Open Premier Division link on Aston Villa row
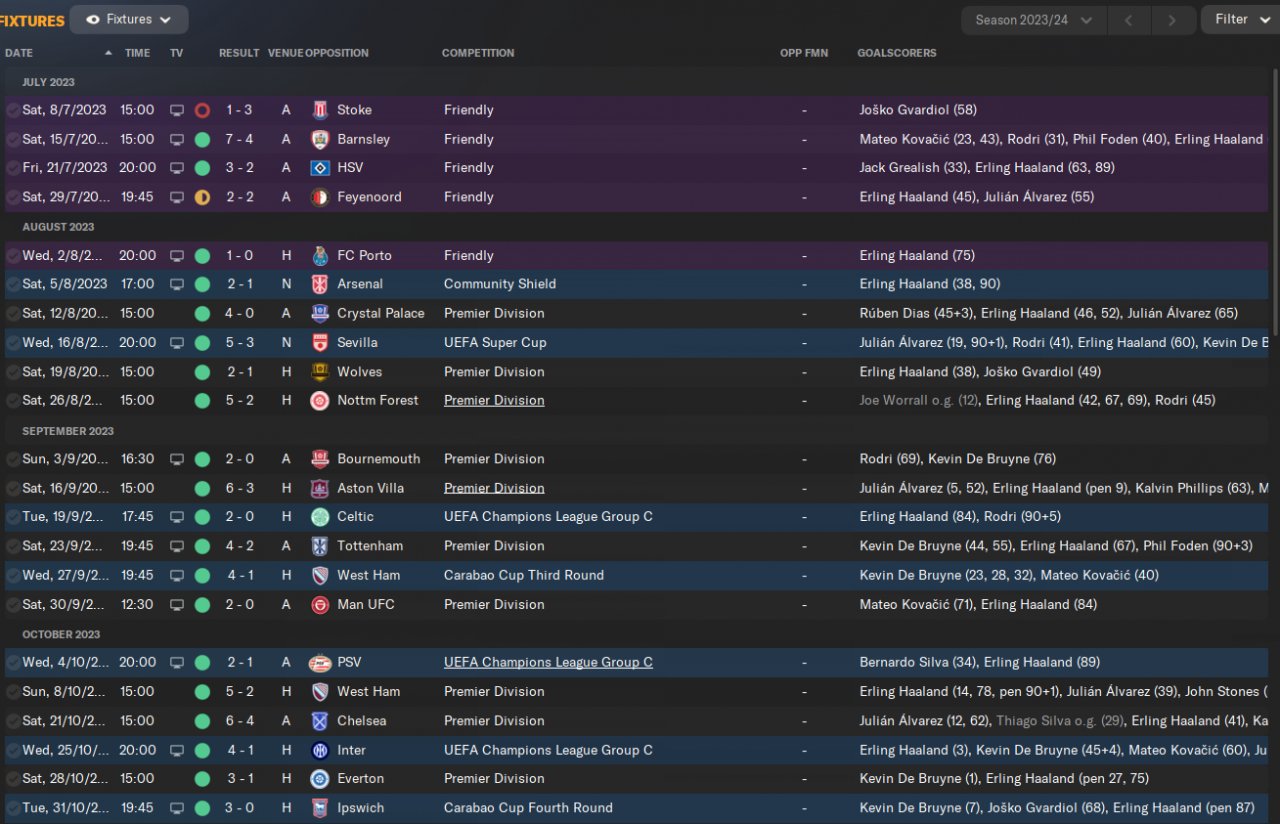The image size is (1280, 824). 494,488
